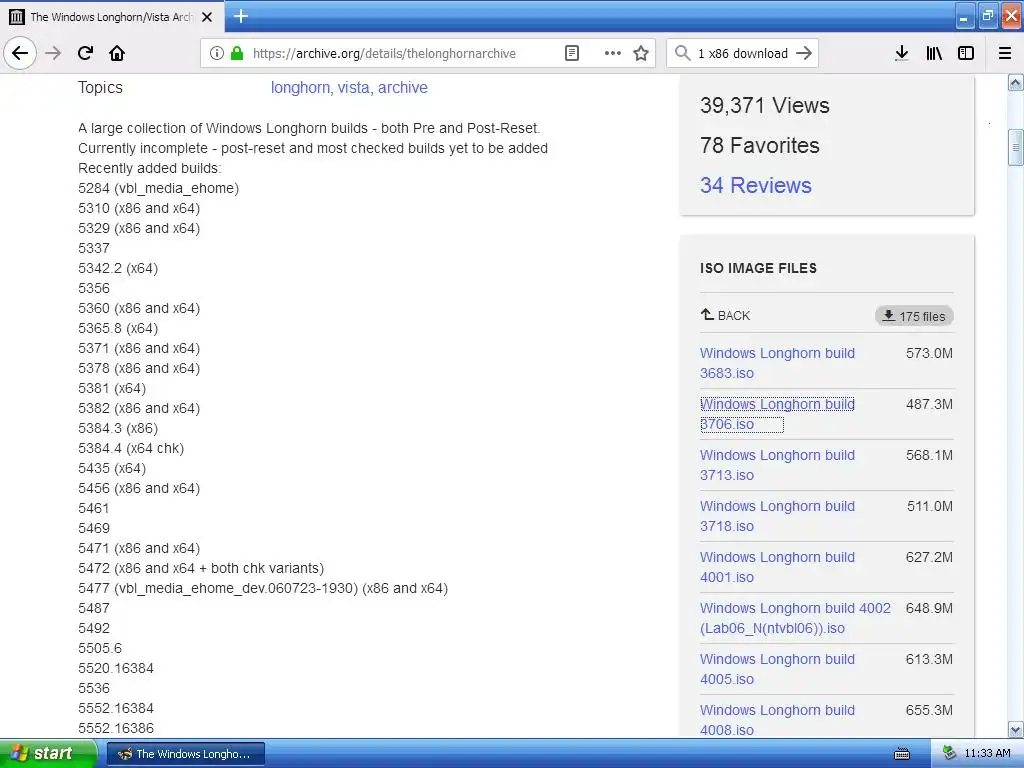Open the longhorn topic link
Image resolution: width=1024 pixels, height=768 pixels.
point(300,88)
